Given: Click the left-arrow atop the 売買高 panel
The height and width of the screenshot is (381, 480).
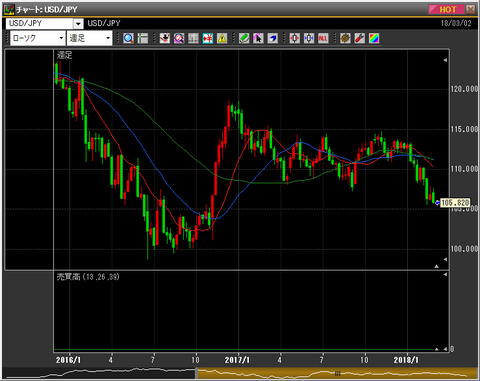Looking at the screenshot, I should pyautogui.click(x=445, y=275).
